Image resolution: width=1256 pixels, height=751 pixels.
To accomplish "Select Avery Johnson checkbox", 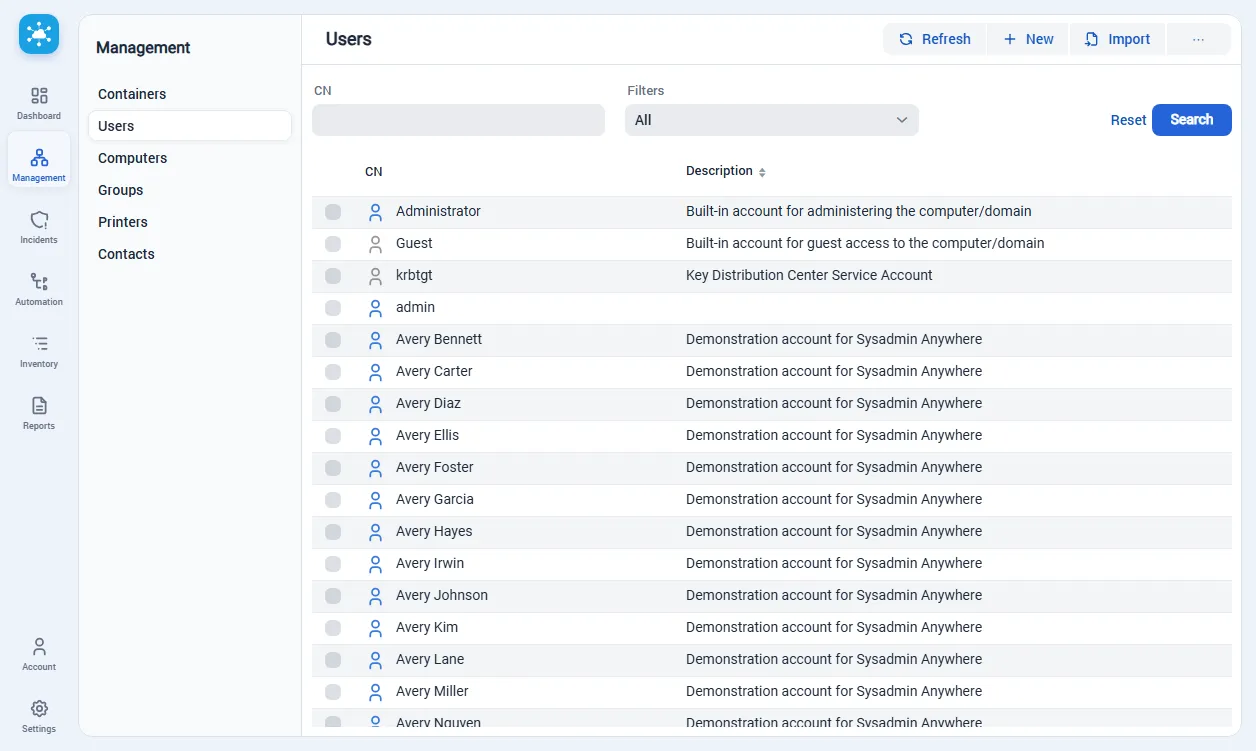I will click(333, 596).
